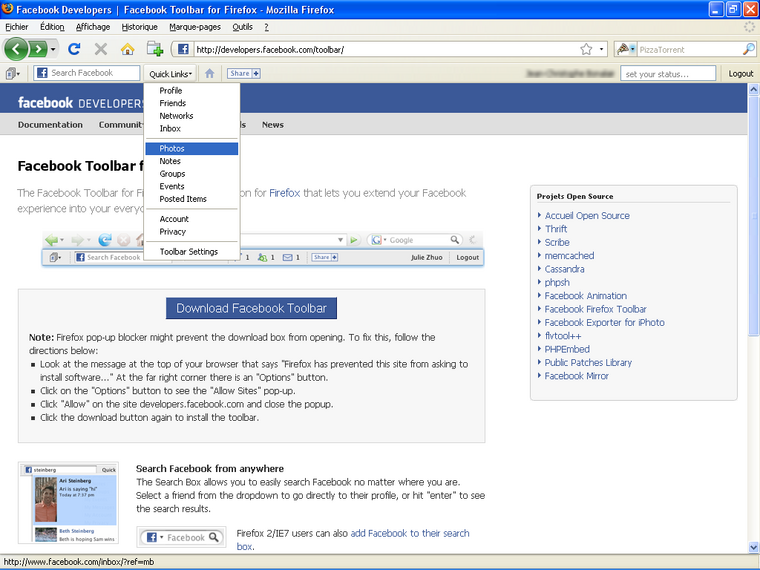Click the Logout toolbar button
The image size is (760, 570).
tap(741, 74)
